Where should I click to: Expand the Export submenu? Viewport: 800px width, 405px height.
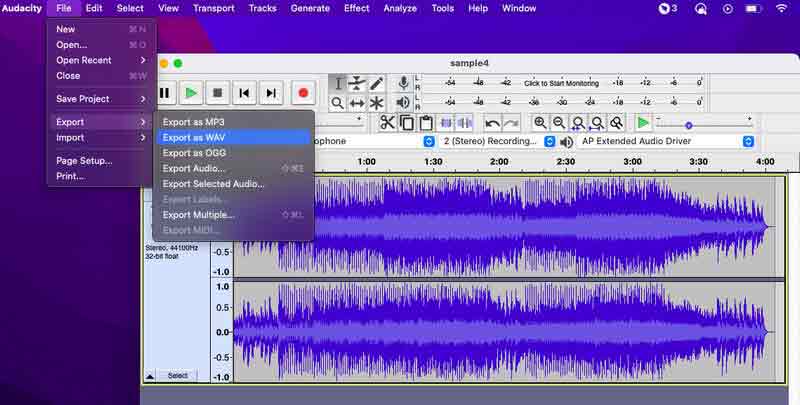pos(101,122)
